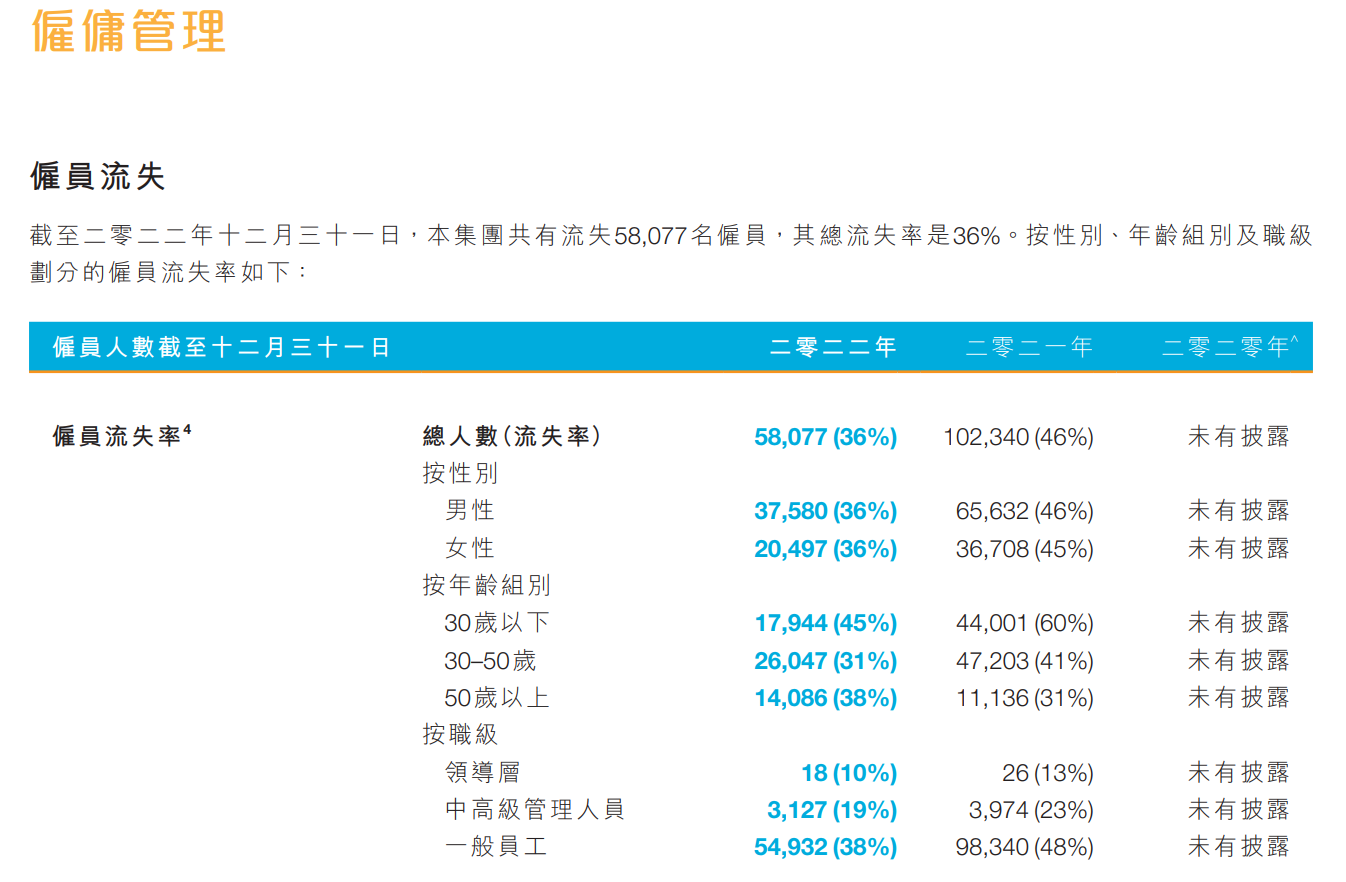Select row label 中高級管理人員

[535, 810]
